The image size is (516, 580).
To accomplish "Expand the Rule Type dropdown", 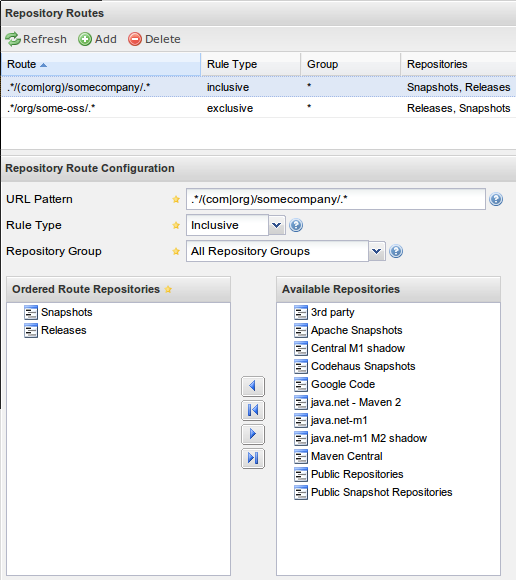I will point(277,225).
